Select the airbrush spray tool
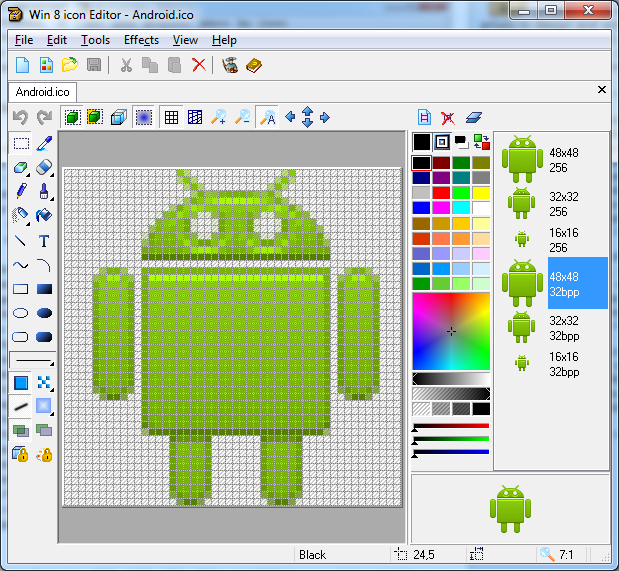 (x=20, y=216)
